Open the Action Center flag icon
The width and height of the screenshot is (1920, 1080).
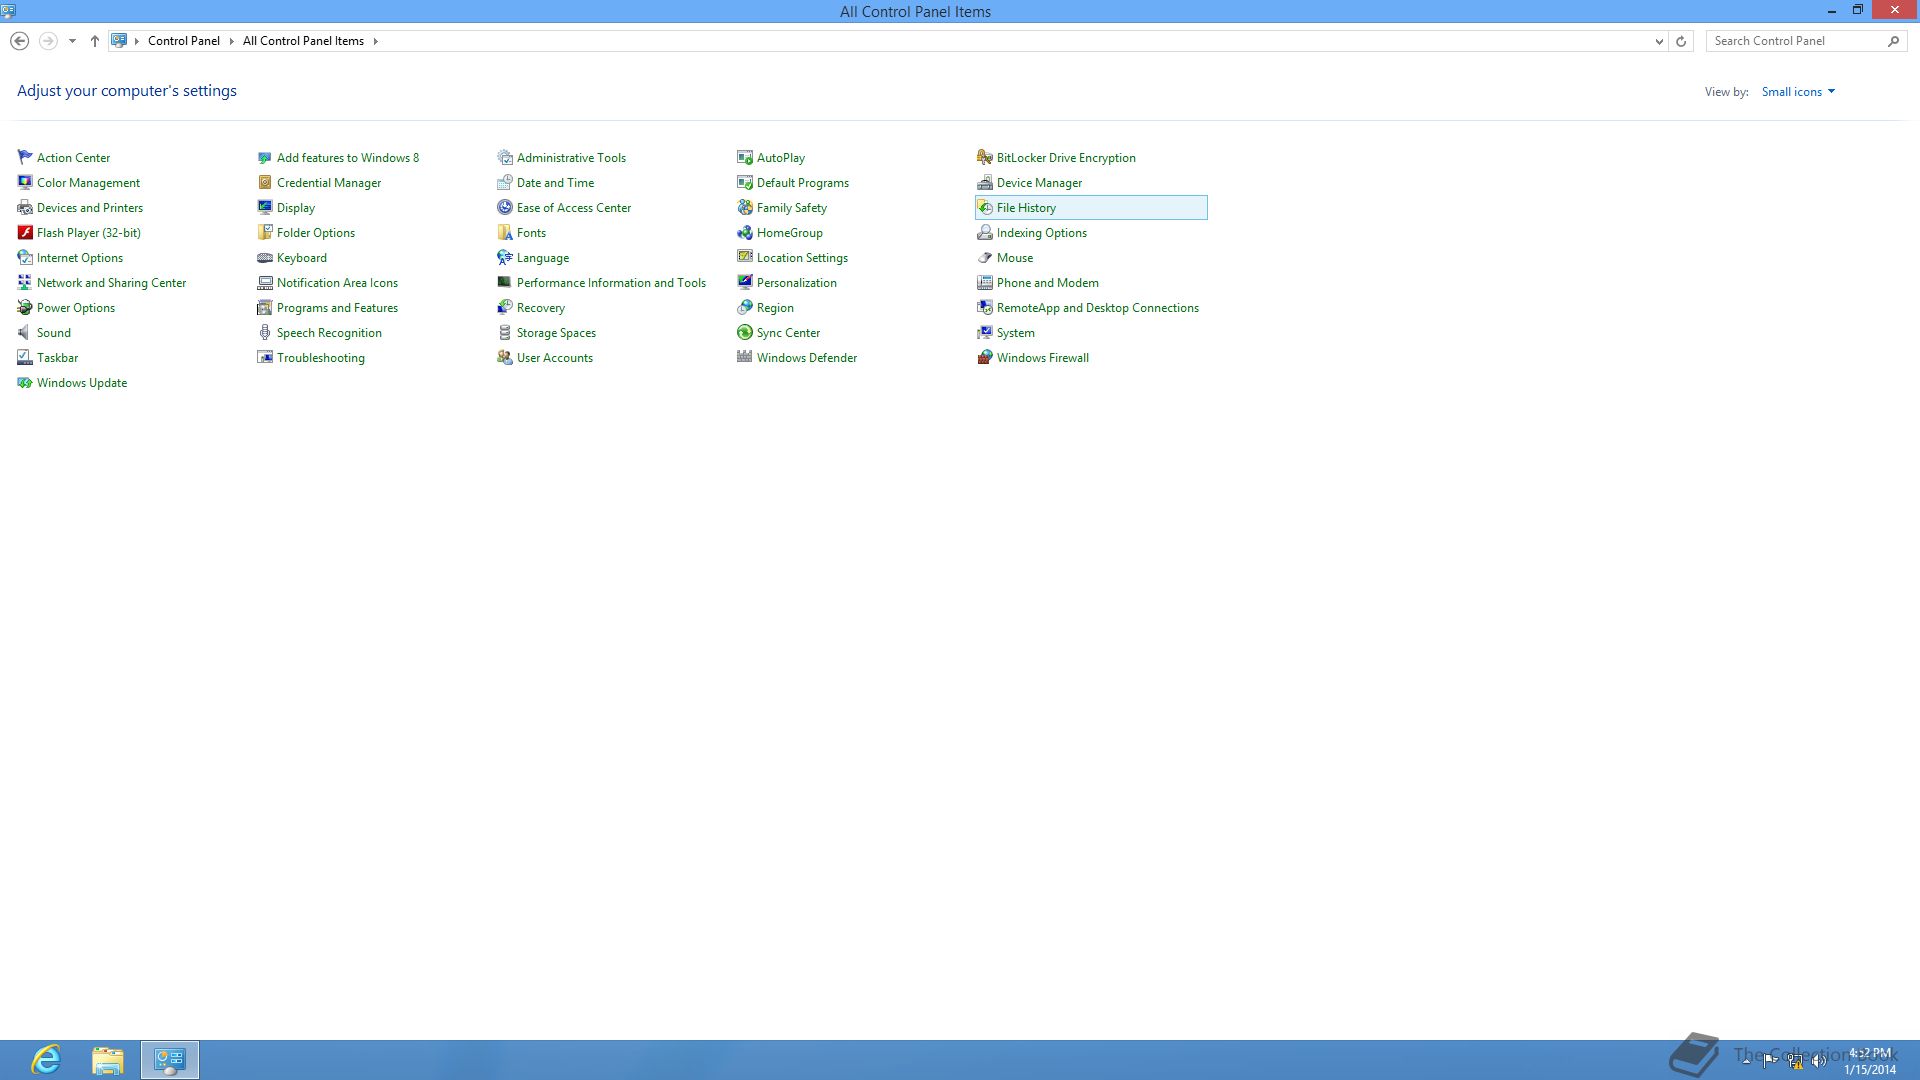[25, 157]
